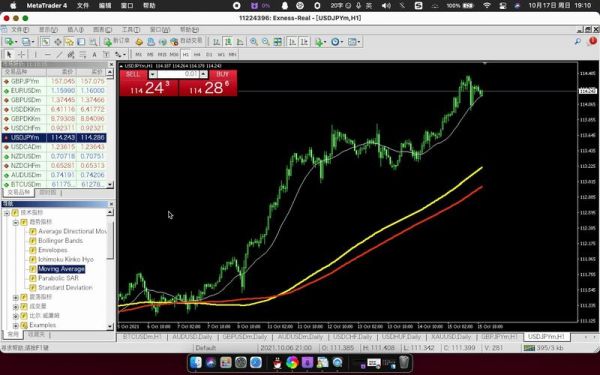
Task: Select the Fibonacci retracement tool
Action: point(83,54)
